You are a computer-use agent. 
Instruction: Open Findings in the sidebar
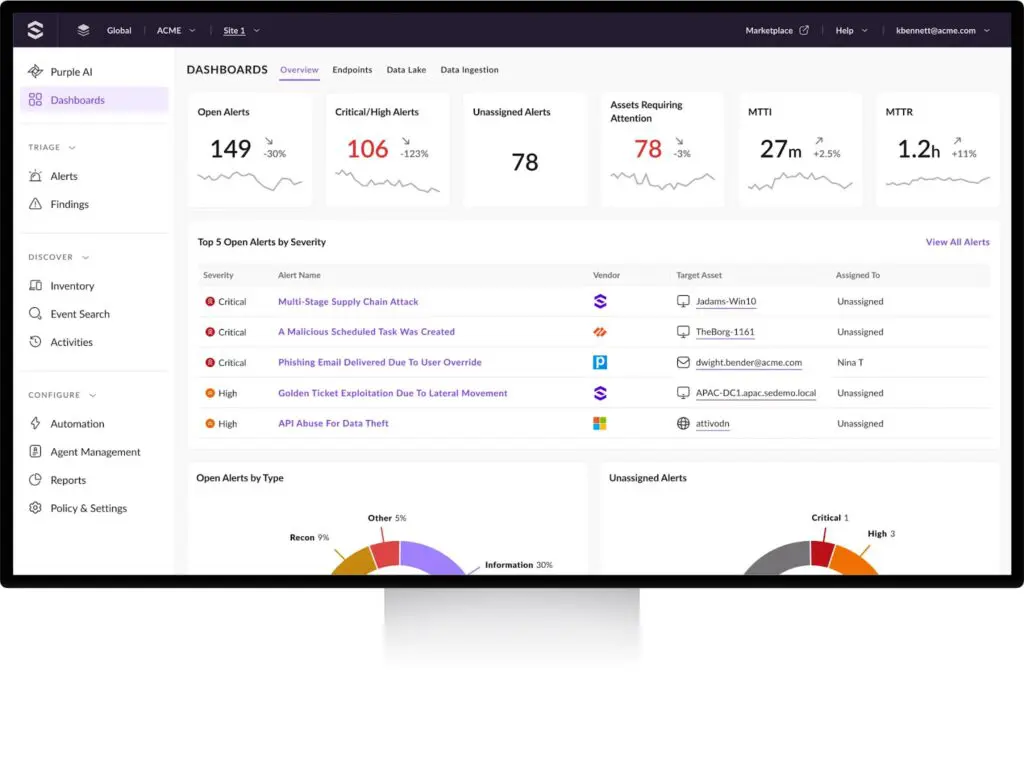pyautogui.click(x=69, y=204)
